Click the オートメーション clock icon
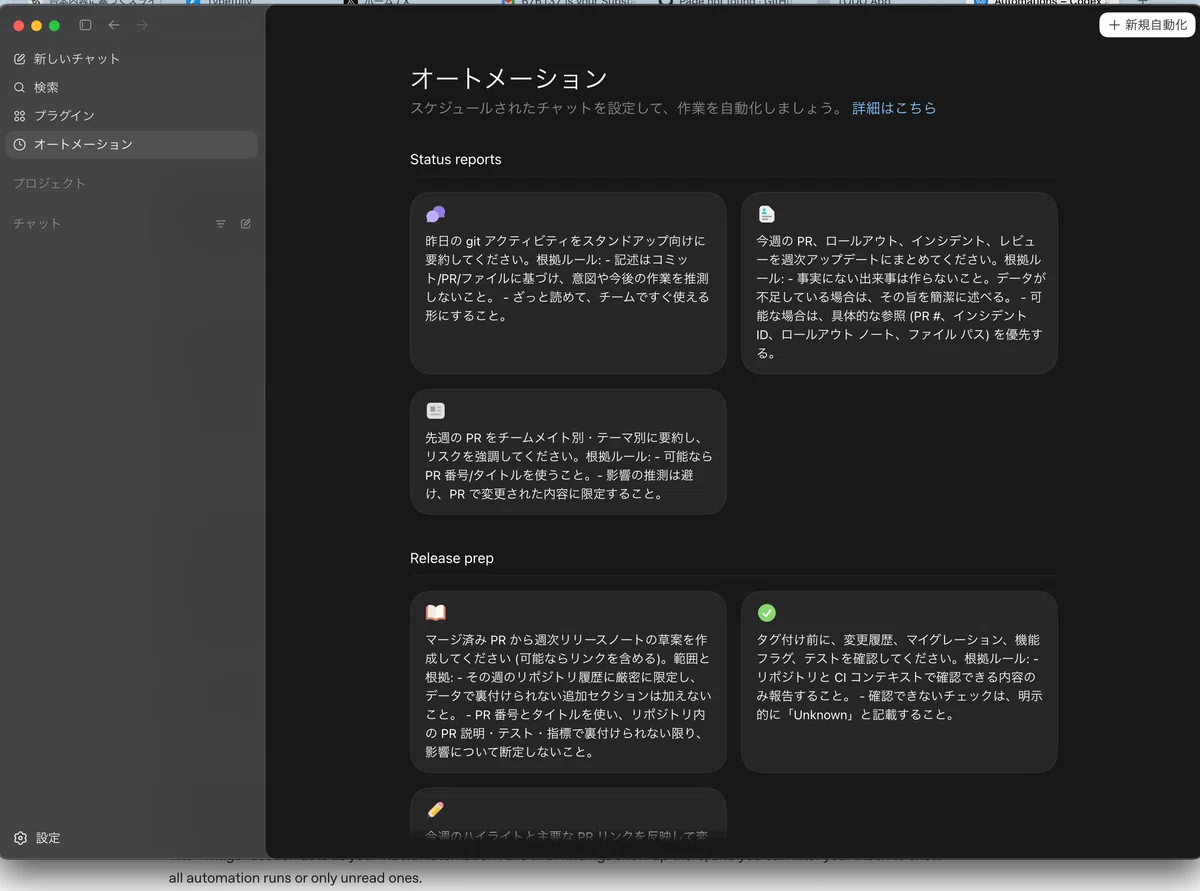 pyautogui.click(x=20, y=144)
